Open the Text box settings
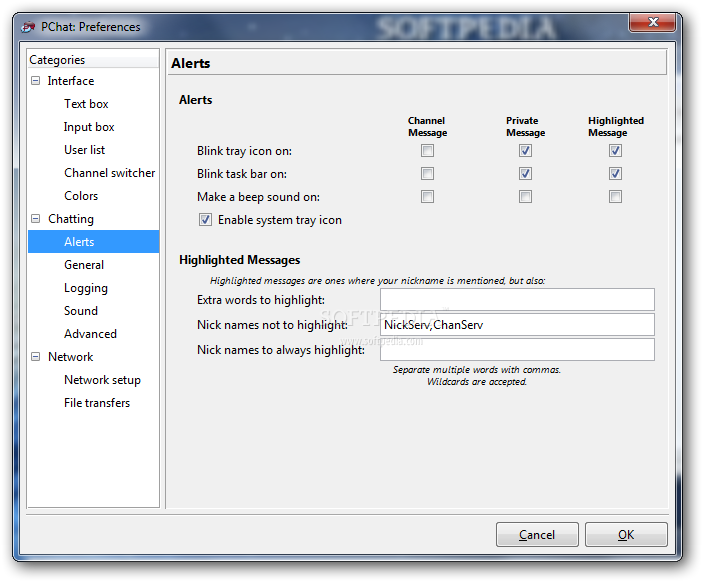Image resolution: width=703 pixels, height=582 pixels. [x=86, y=104]
